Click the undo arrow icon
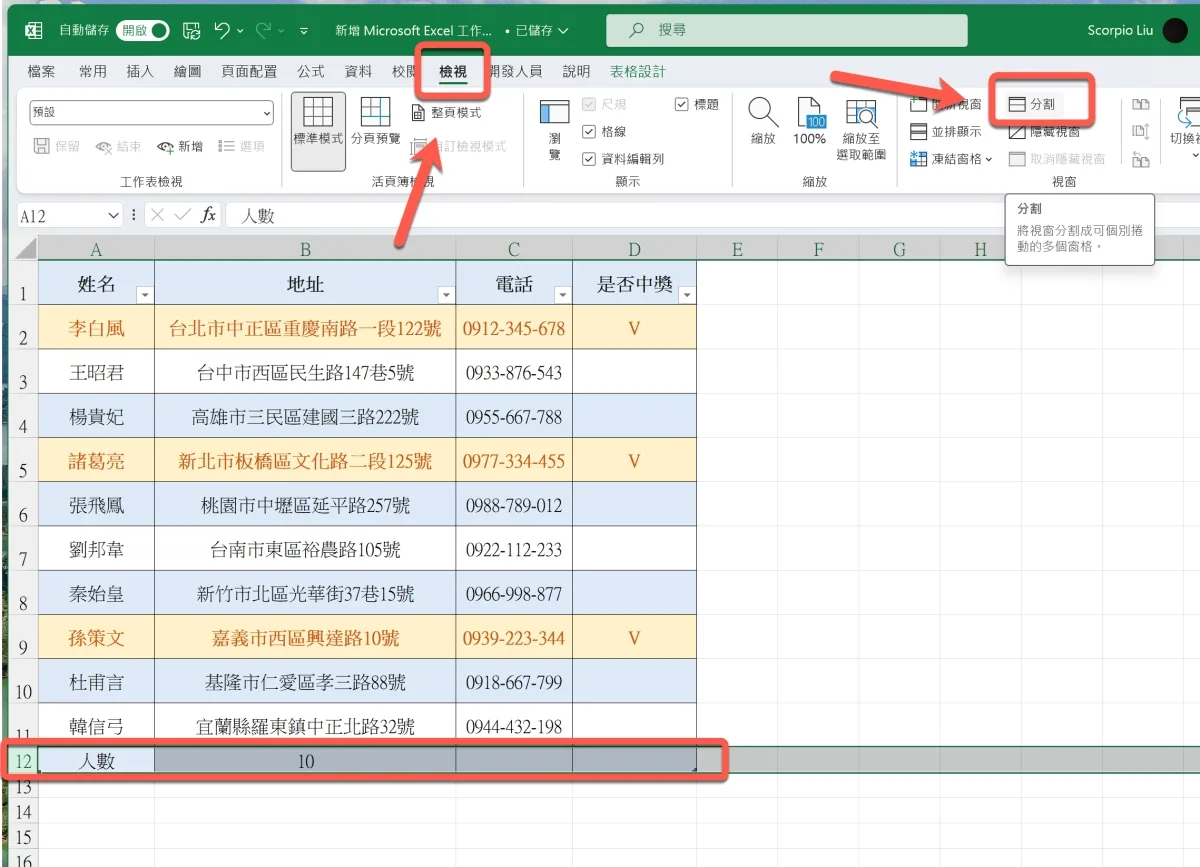 coord(222,31)
